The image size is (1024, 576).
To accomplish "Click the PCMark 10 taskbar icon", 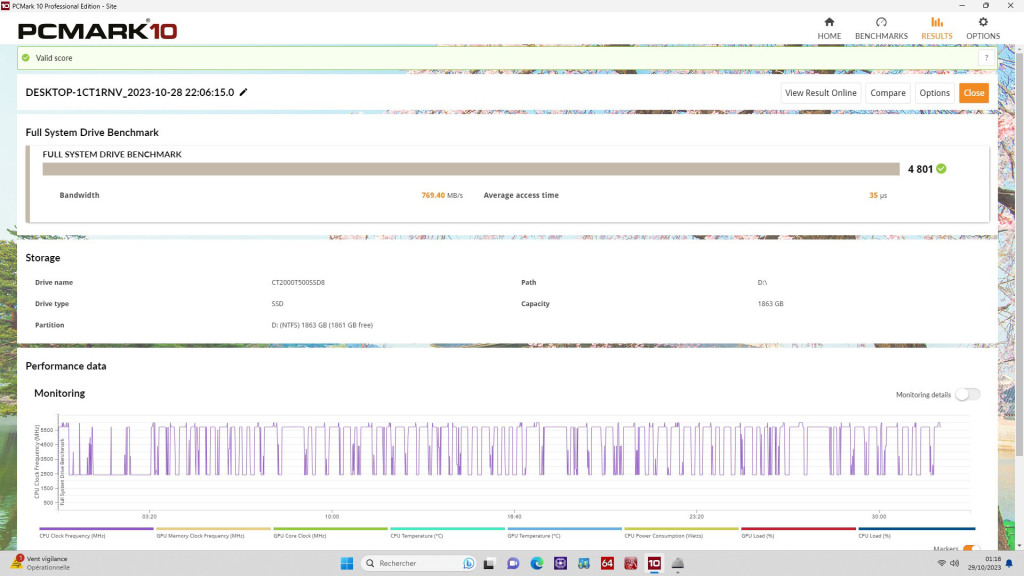I will (x=654, y=563).
